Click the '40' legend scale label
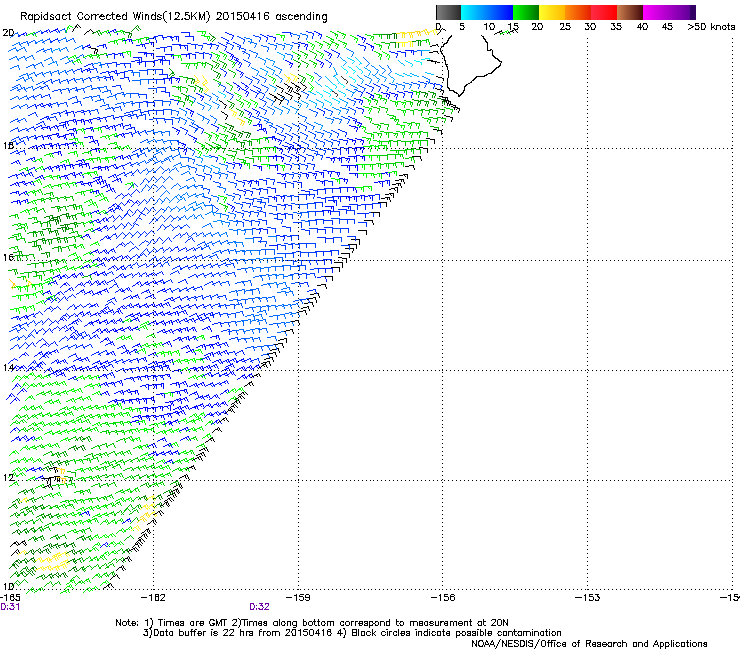Screen dimensions: 740x650 click(642, 27)
